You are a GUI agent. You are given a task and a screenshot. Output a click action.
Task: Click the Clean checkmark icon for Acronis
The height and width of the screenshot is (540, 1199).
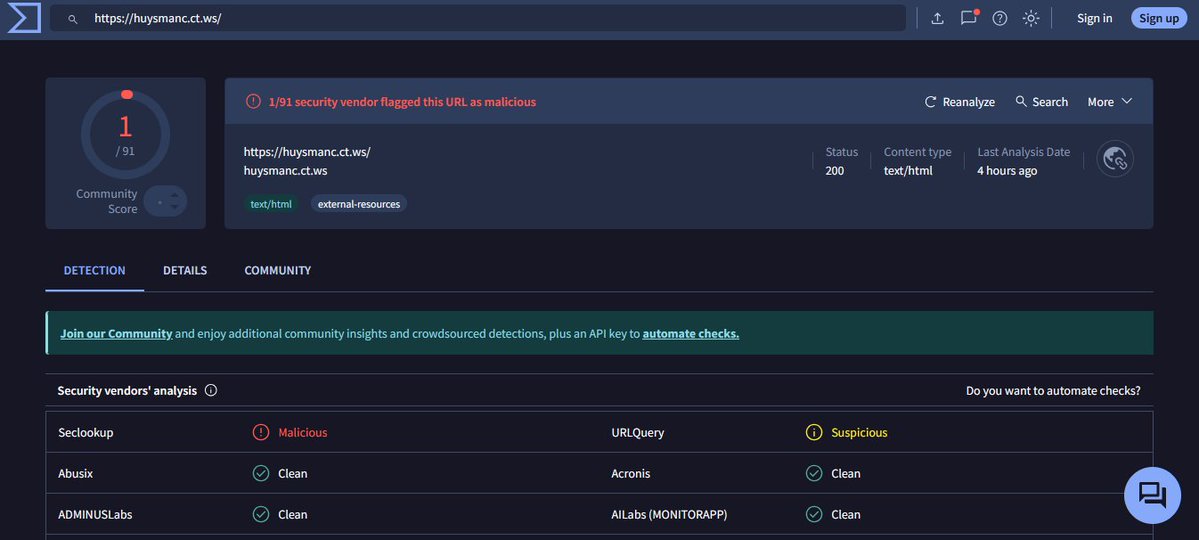coord(814,473)
